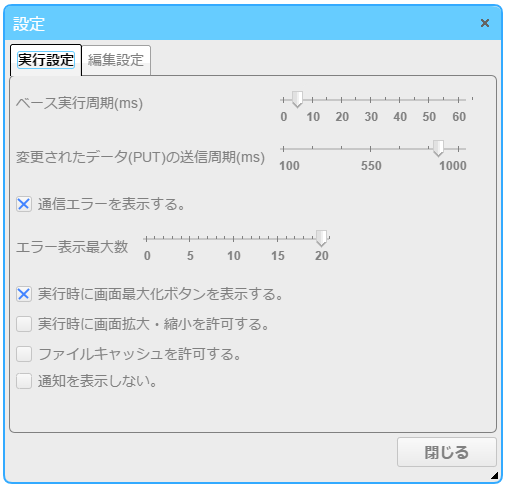Close the 設定 dialog with X icon
Viewport: 505px width, 488px height.
click(485, 23)
